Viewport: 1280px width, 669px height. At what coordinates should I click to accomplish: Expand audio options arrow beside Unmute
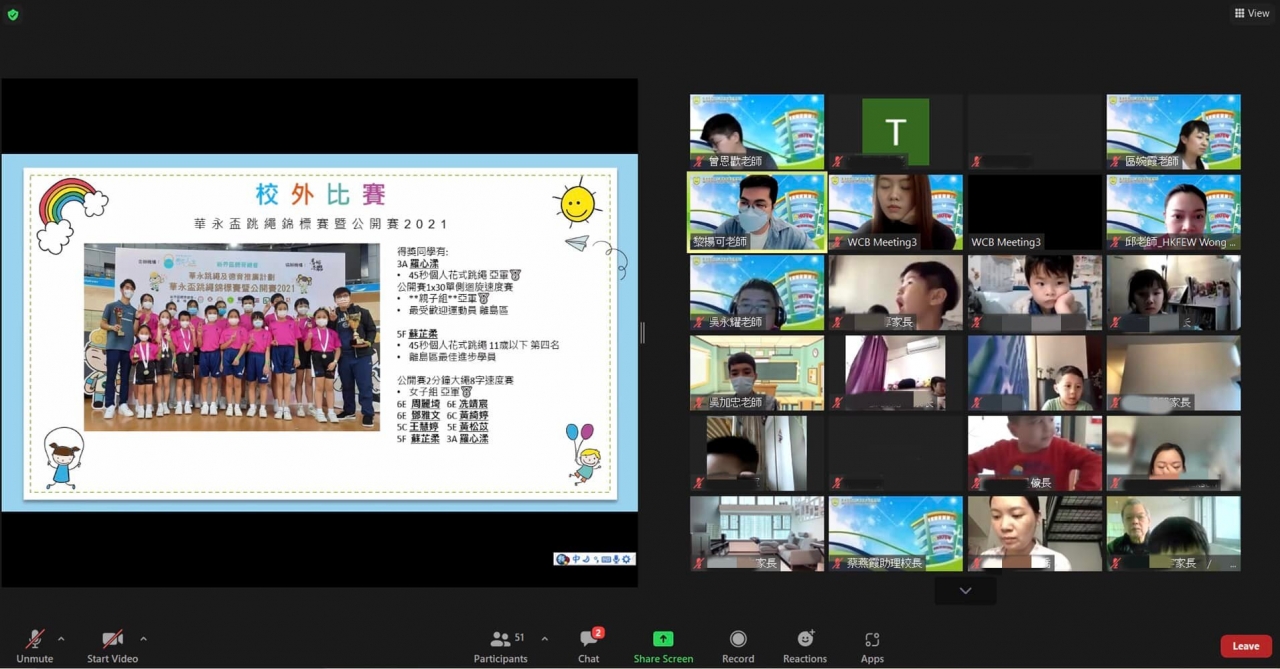[x=61, y=639]
